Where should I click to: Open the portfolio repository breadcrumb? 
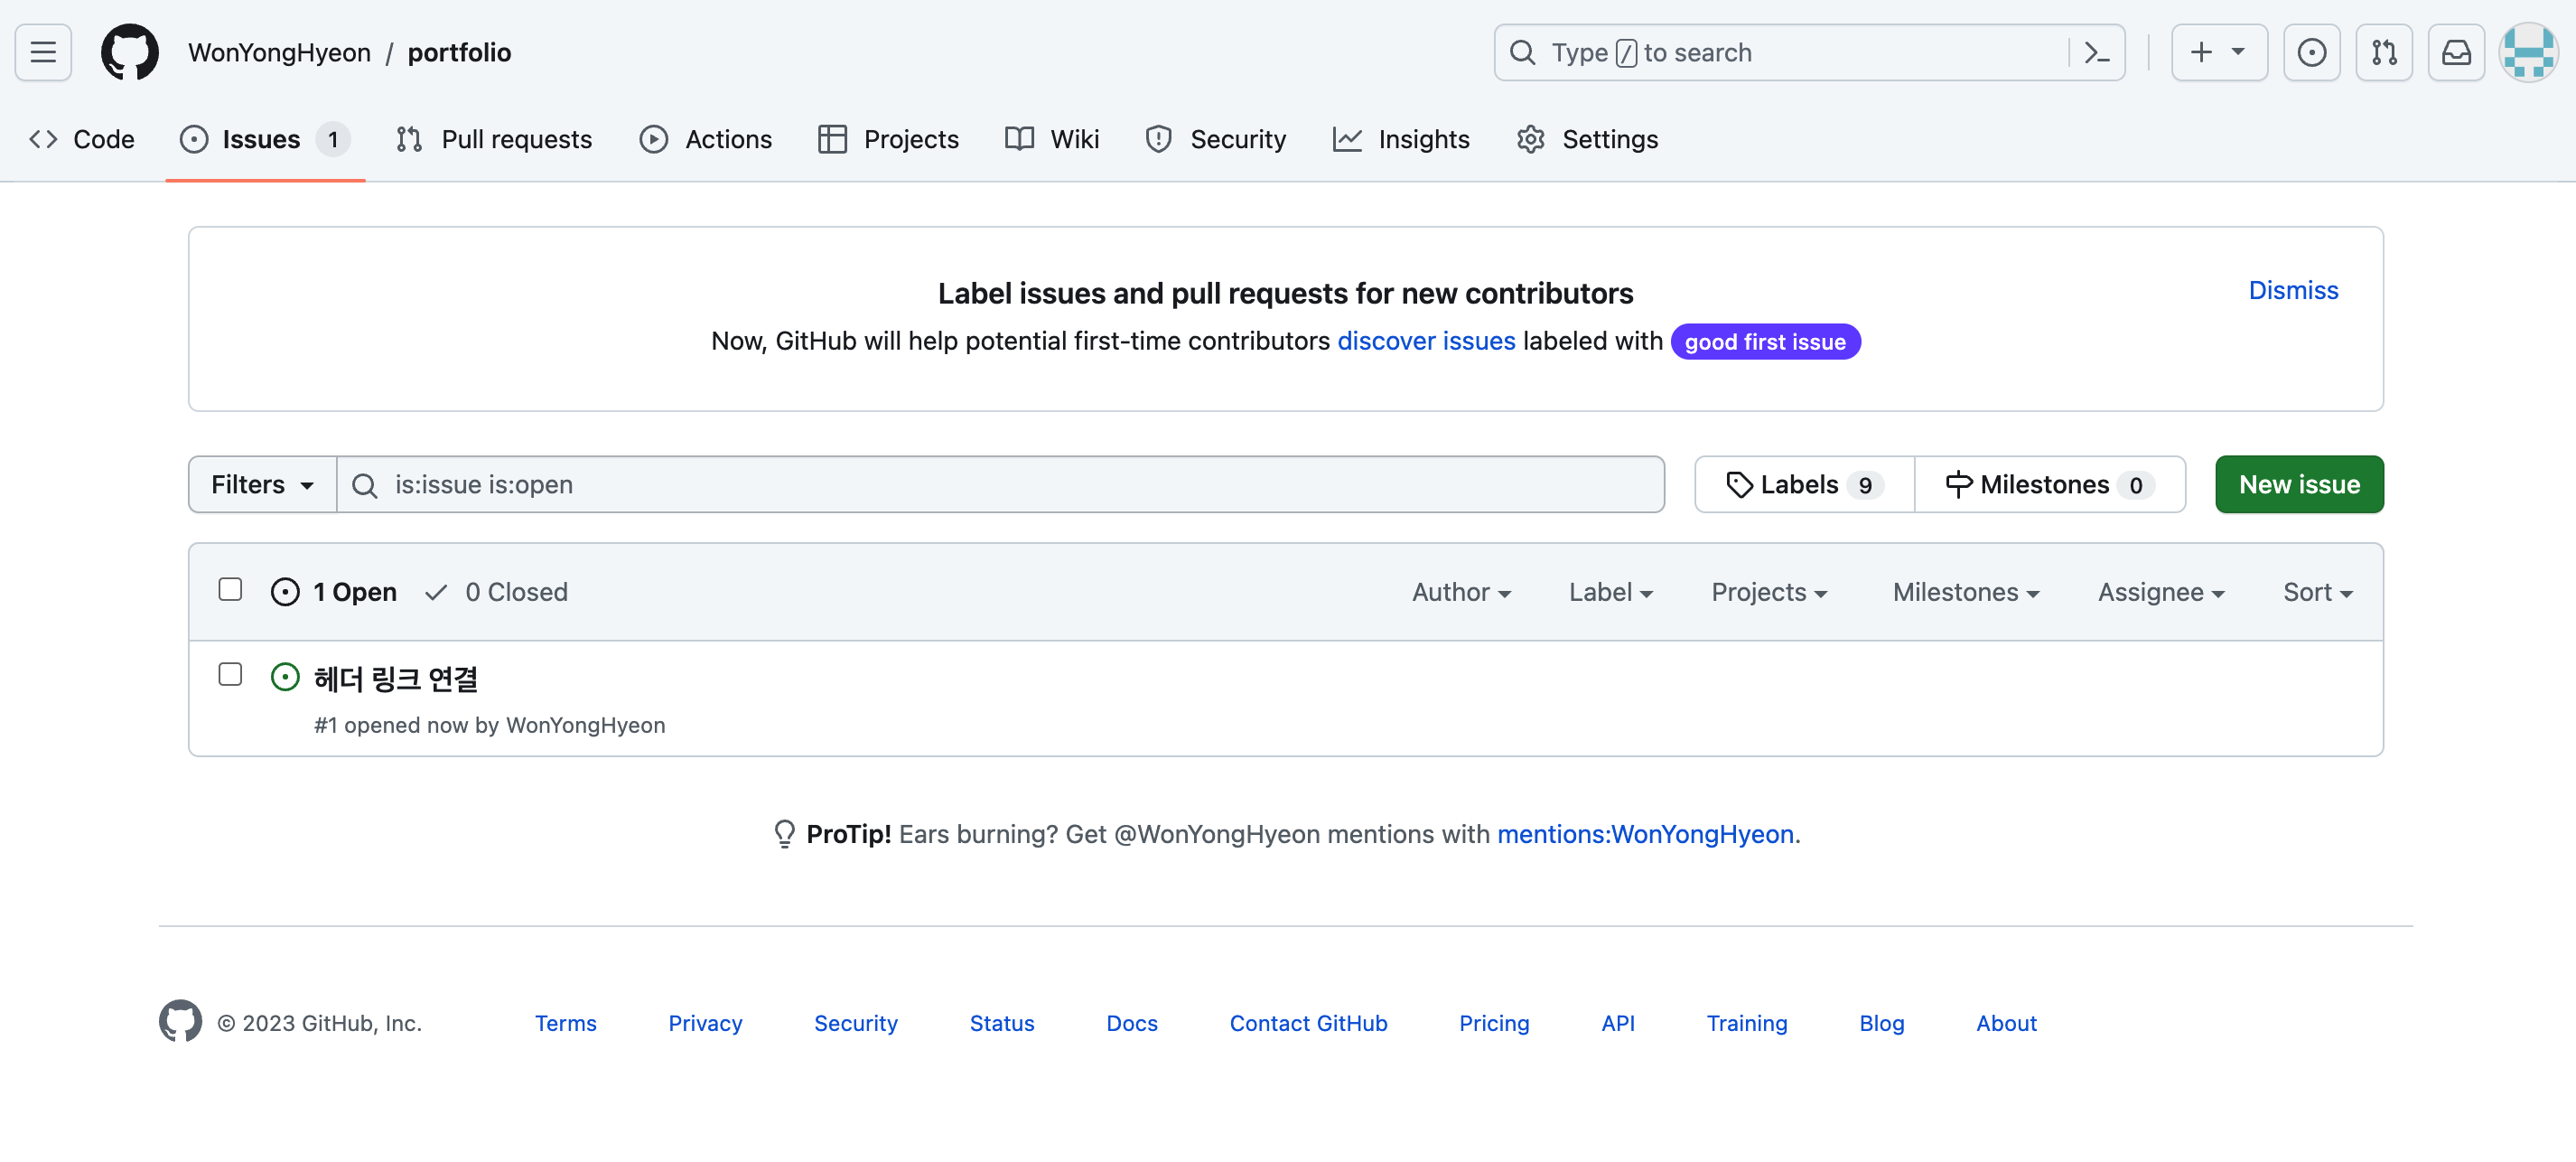459,52
